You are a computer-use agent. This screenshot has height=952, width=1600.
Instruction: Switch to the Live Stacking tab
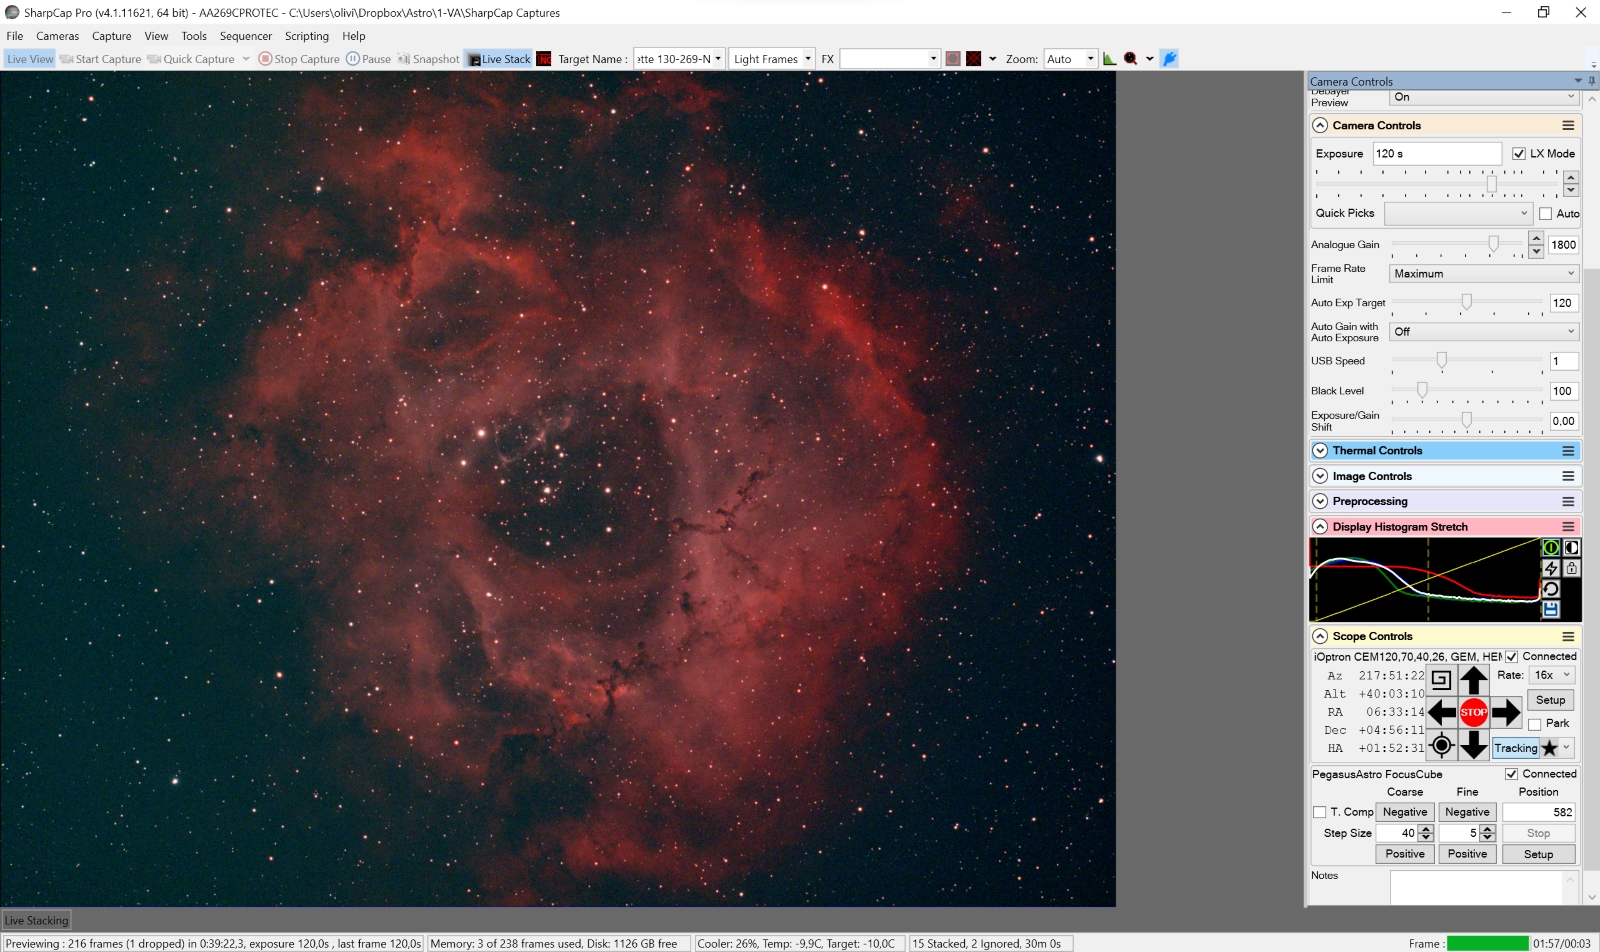37,920
